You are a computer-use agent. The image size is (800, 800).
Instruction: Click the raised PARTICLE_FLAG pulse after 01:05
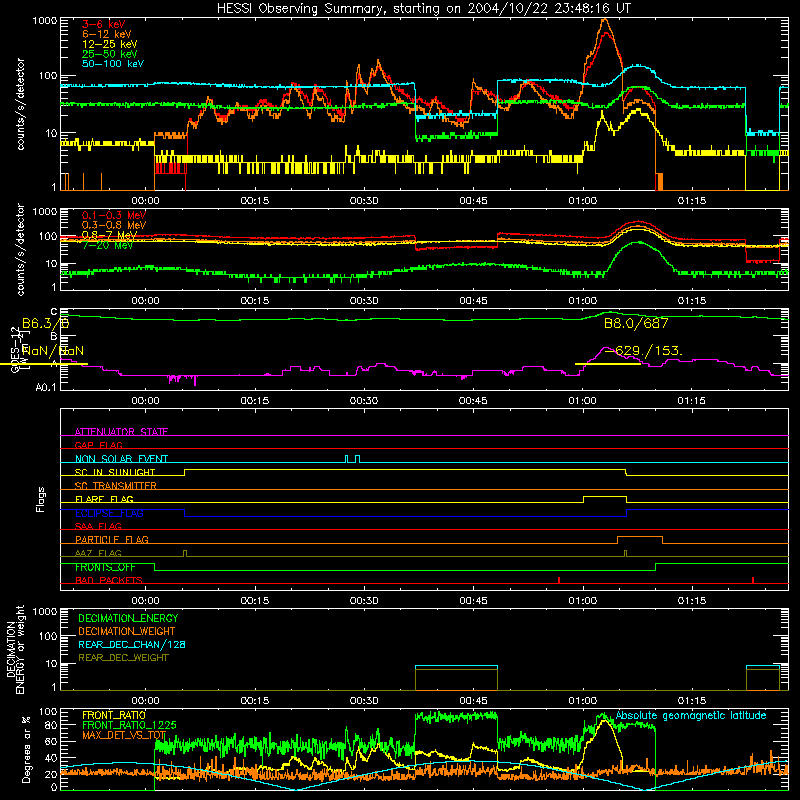pyautogui.click(x=640, y=539)
